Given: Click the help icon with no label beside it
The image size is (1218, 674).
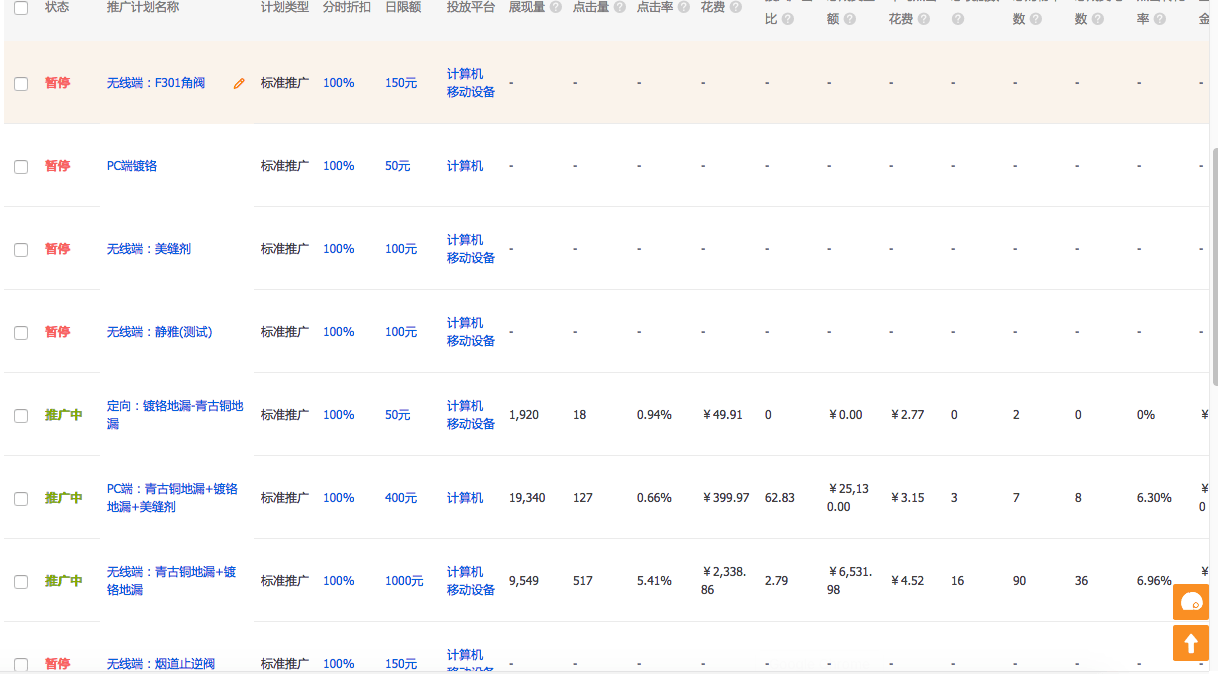Looking at the screenshot, I should point(958,19).
